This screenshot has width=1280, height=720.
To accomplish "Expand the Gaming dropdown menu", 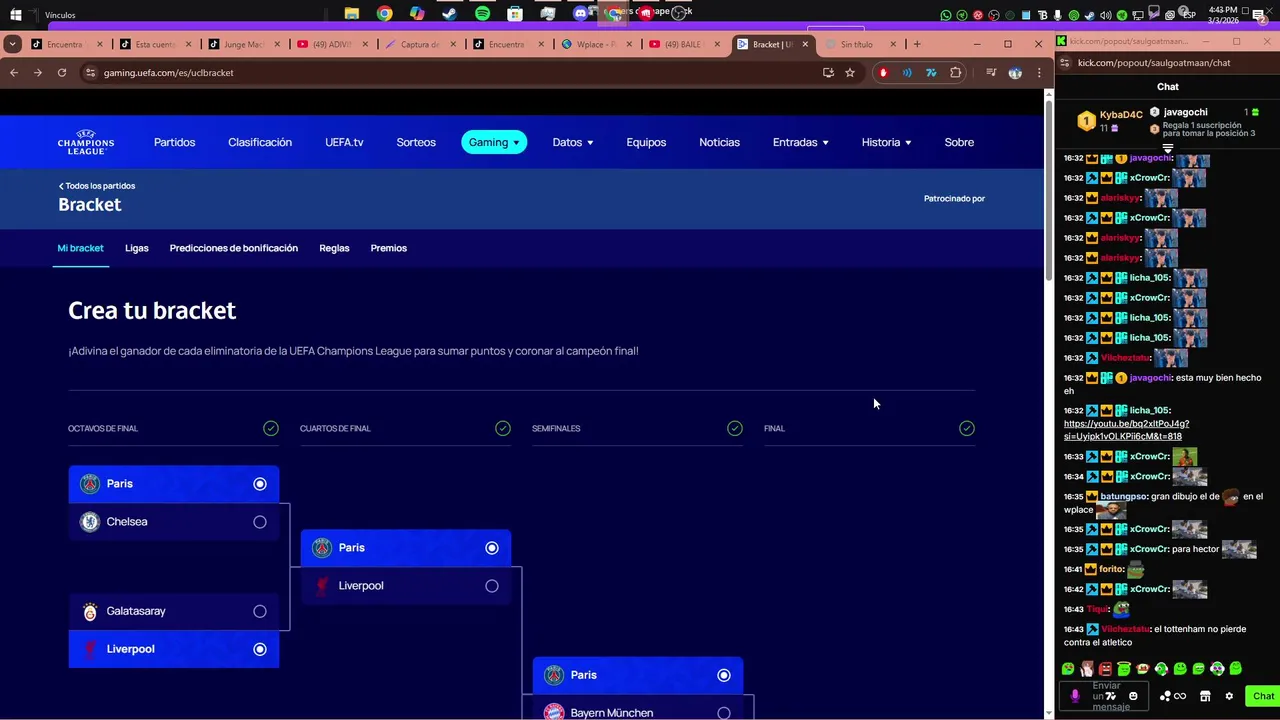I will point(494,142).
